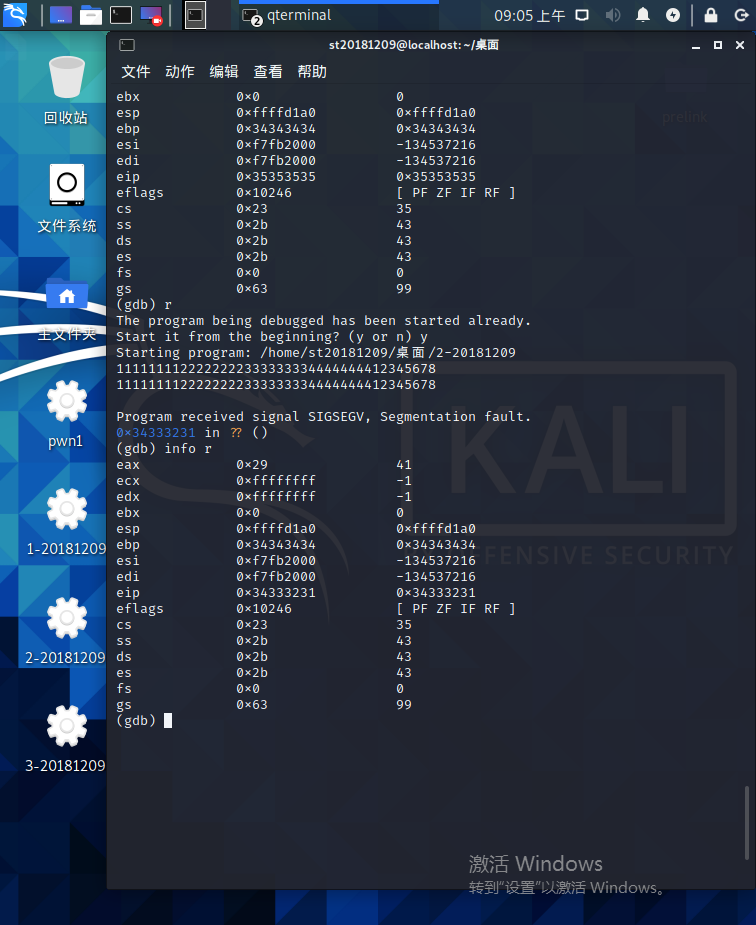Select the 2-20181209 desktop file icon
The height and width of the screenshot is (925, 756).
point(65,631)
